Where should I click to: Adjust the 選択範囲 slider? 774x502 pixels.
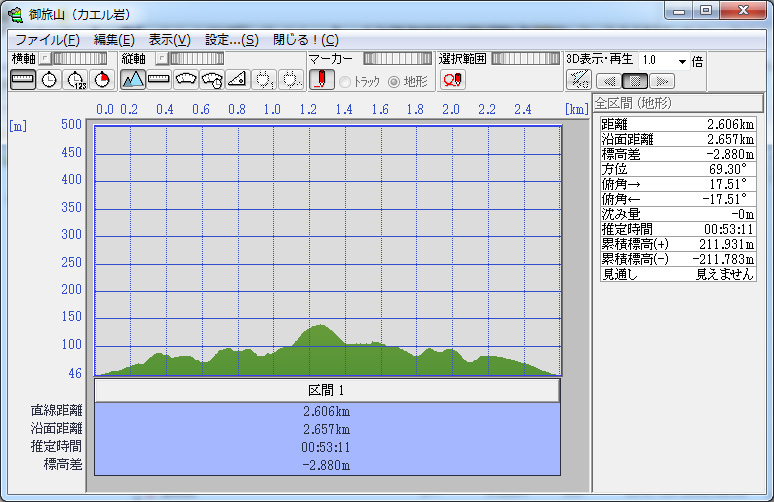(x=526, y=59)
